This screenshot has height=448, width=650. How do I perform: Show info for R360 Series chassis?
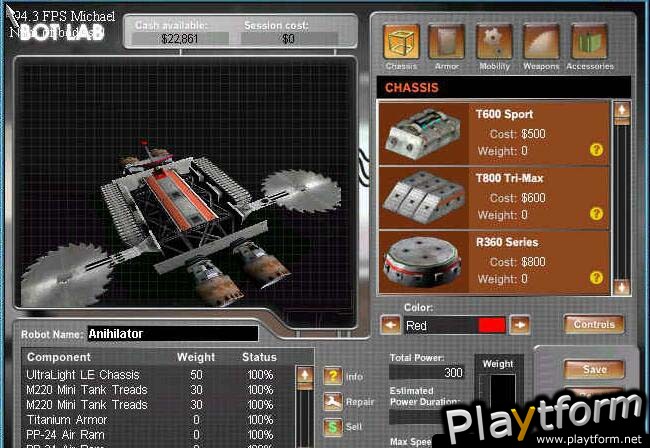[x=596, y=278]
